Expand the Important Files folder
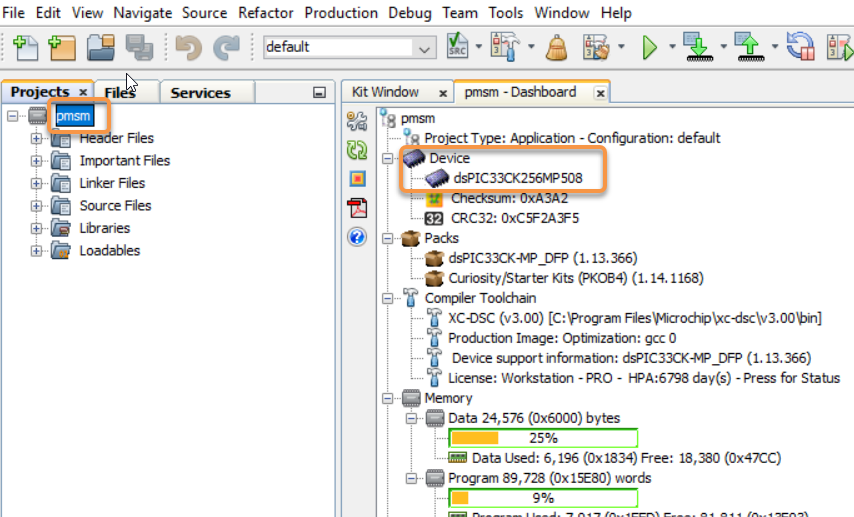854x517 pixels. (36, 161)
